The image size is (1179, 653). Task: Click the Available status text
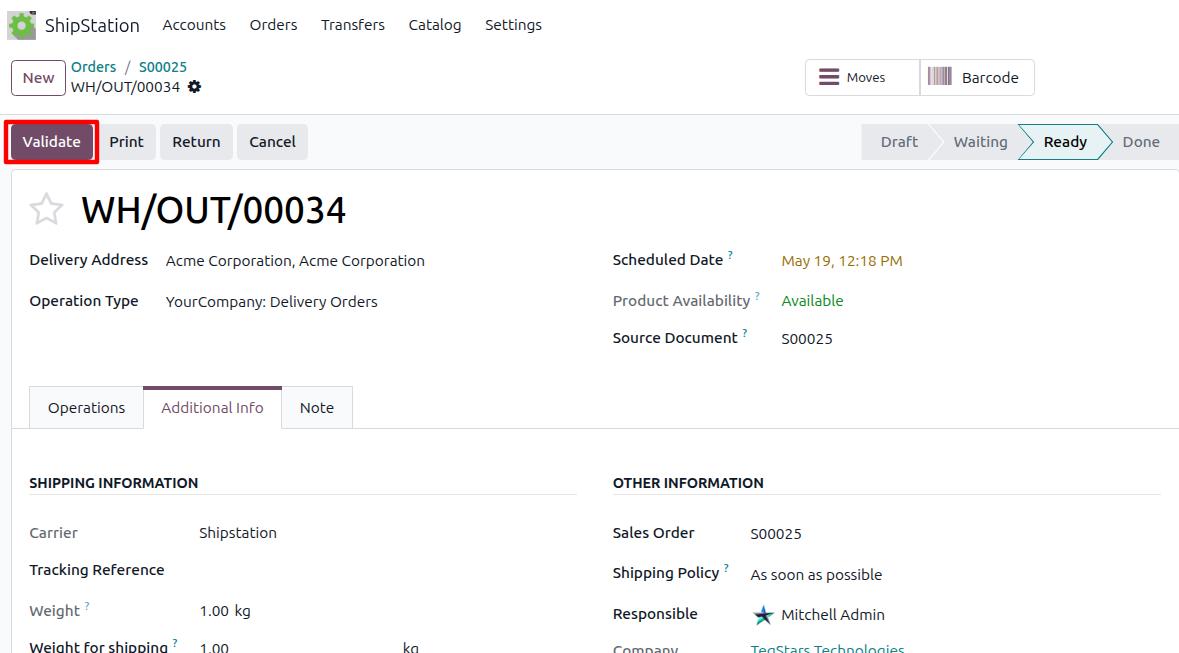click(x=812, y=301)
